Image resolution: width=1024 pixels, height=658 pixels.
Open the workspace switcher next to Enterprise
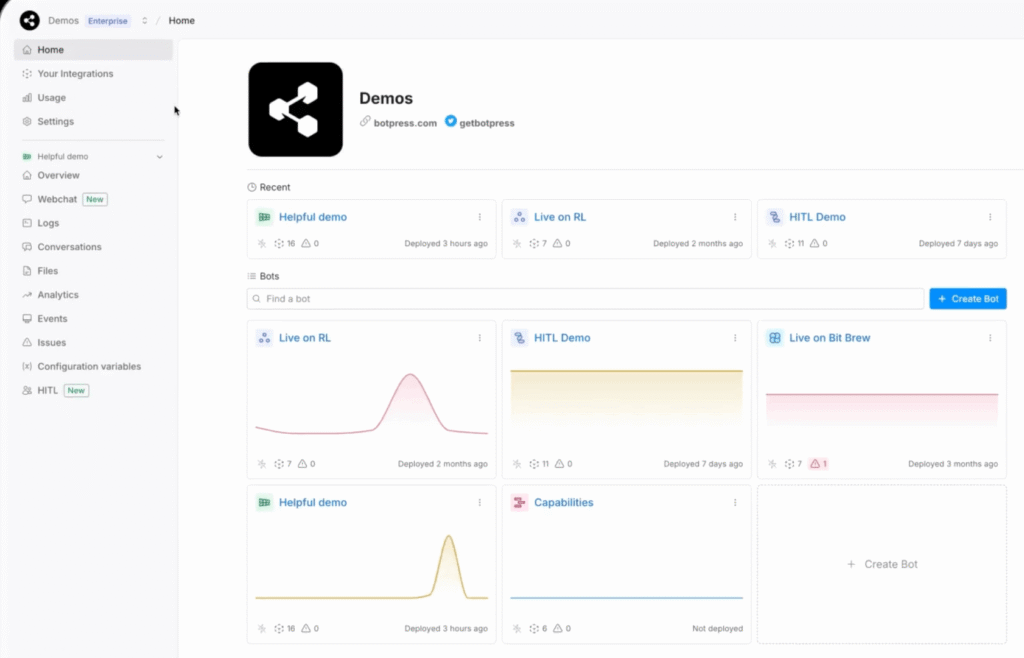144,20
